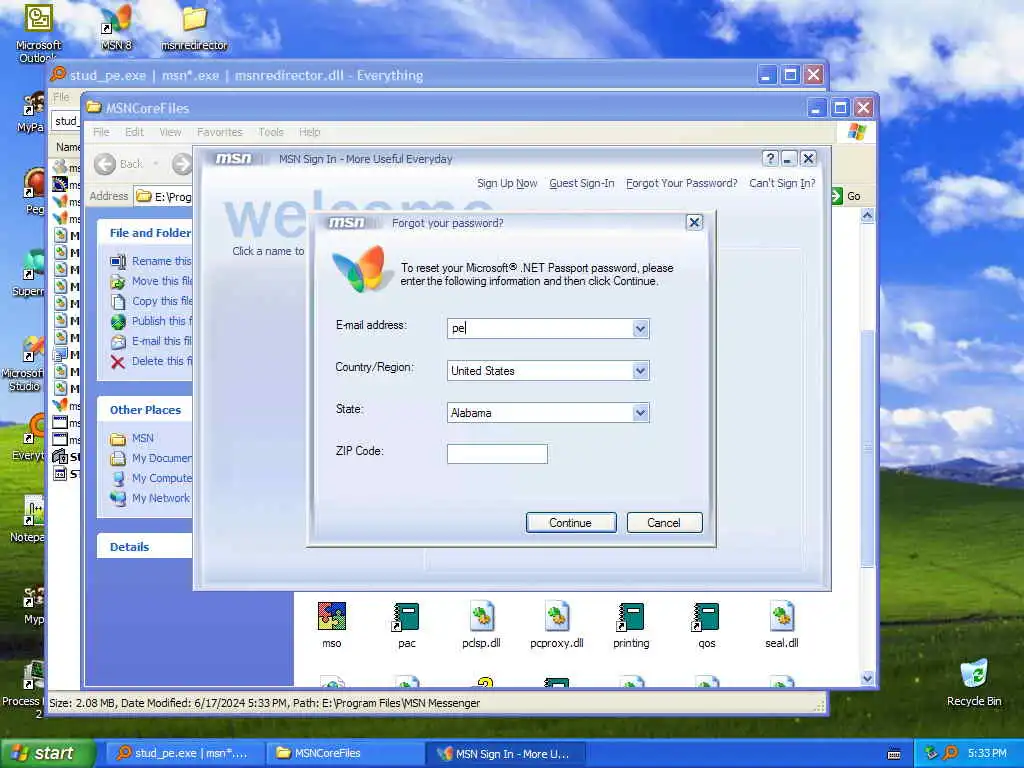This screenshot has height=768, width=1024.
Task: Click Copy this file task
Action: click(152, 301)
